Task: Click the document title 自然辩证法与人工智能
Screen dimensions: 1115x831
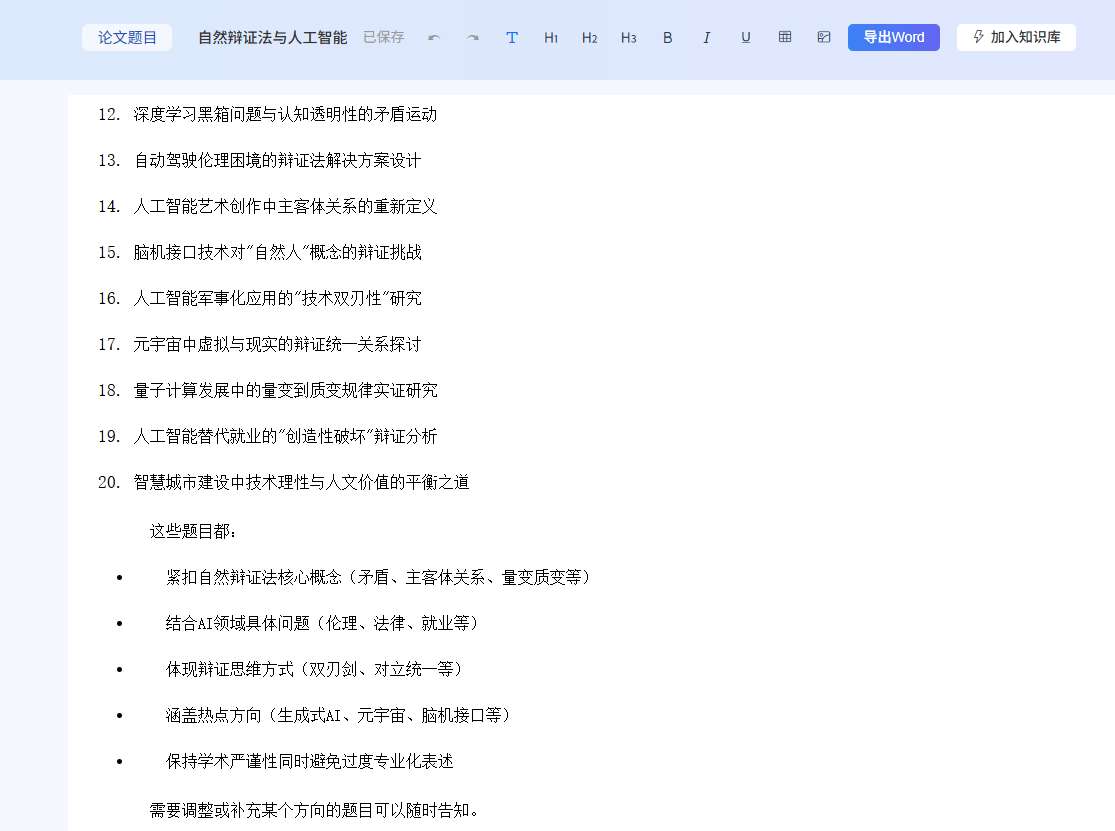Action: tap(271, 37)
